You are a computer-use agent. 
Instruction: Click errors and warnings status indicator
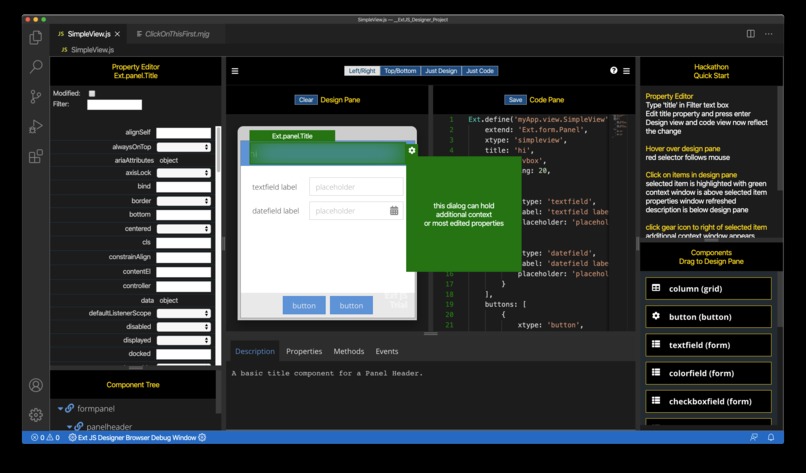pos(45,438)
